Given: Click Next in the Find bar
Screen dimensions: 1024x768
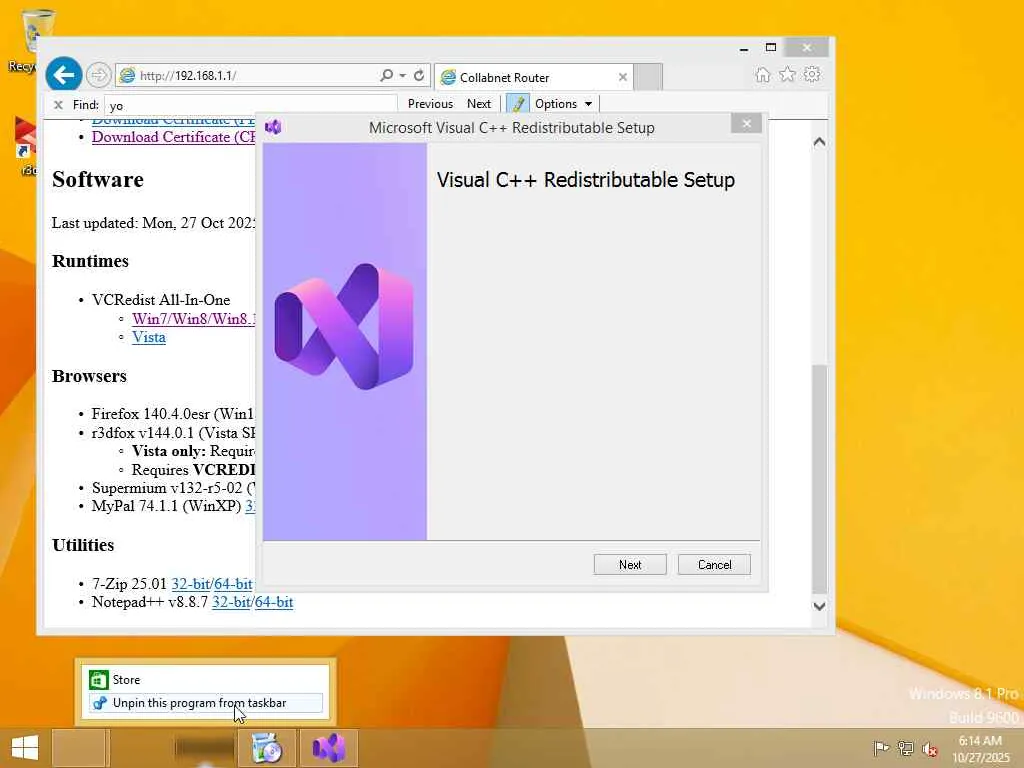Looking at the screenshot, I should [x=479, y=104].
